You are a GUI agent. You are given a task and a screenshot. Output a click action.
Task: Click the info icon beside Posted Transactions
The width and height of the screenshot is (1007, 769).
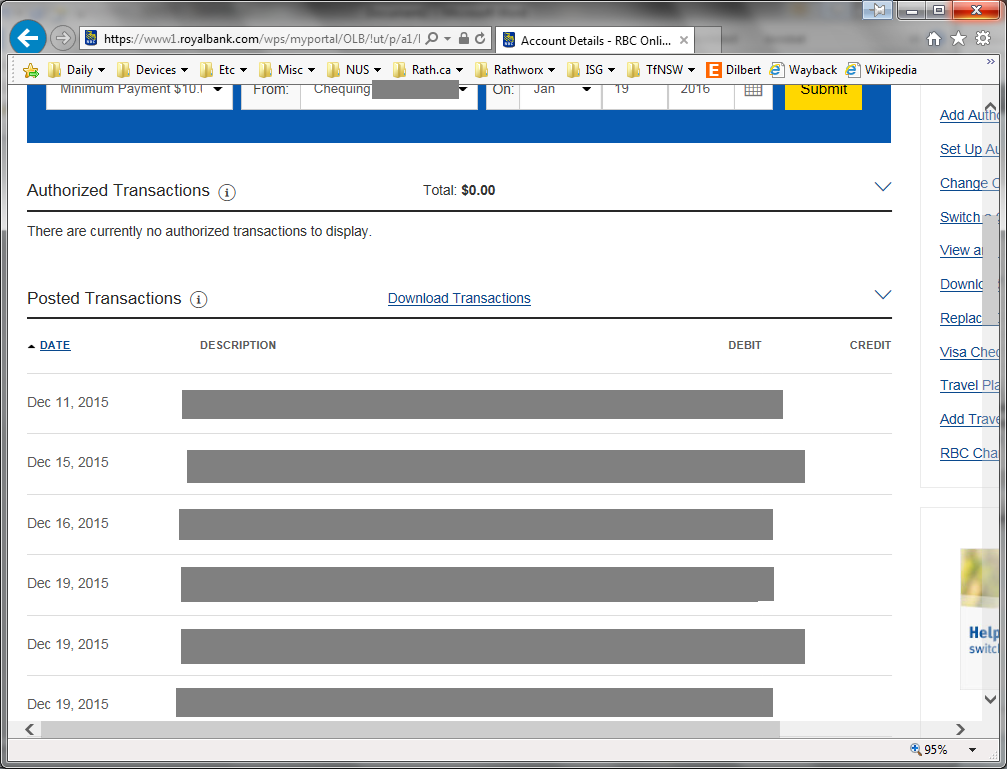pyautogui.click(x=198, y=300)
